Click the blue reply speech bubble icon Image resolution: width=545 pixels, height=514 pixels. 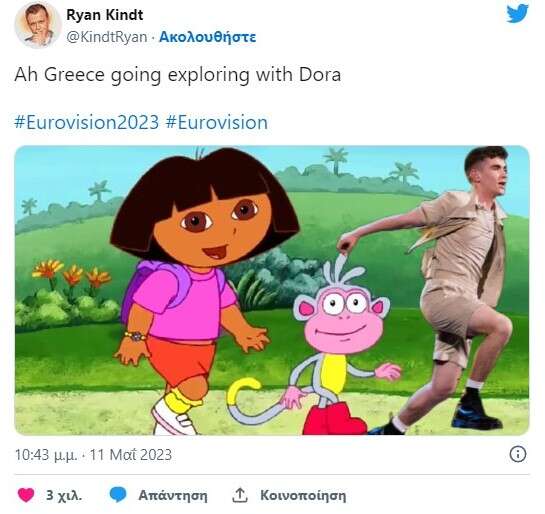click(x=118, y=495)
